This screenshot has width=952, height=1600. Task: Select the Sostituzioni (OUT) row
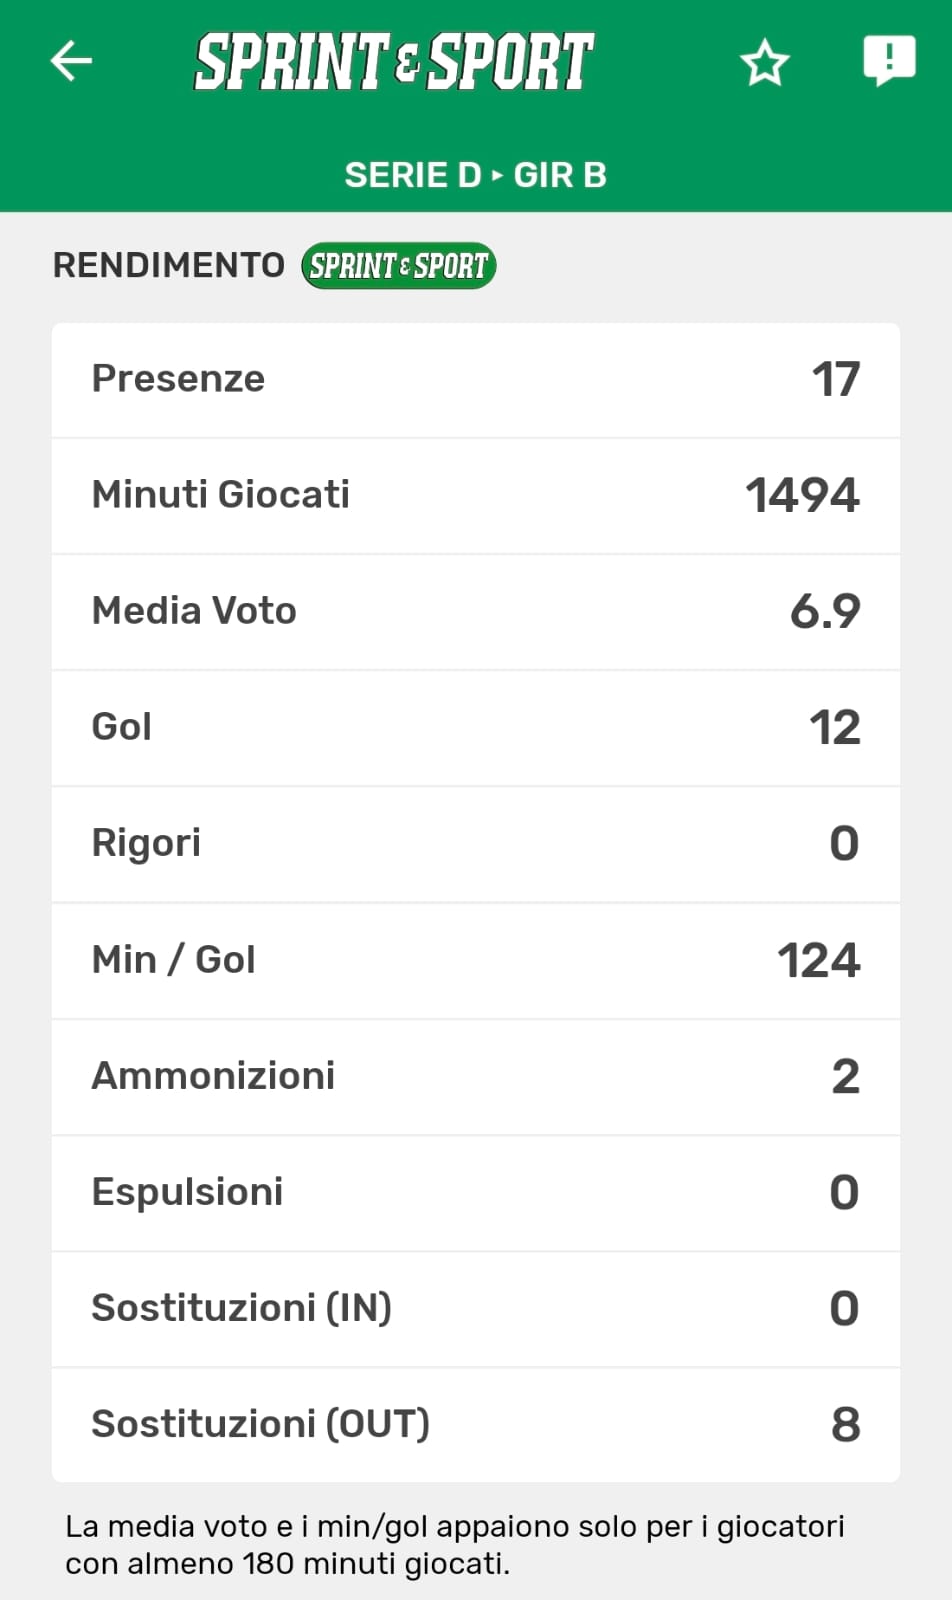click(476, 1424)
